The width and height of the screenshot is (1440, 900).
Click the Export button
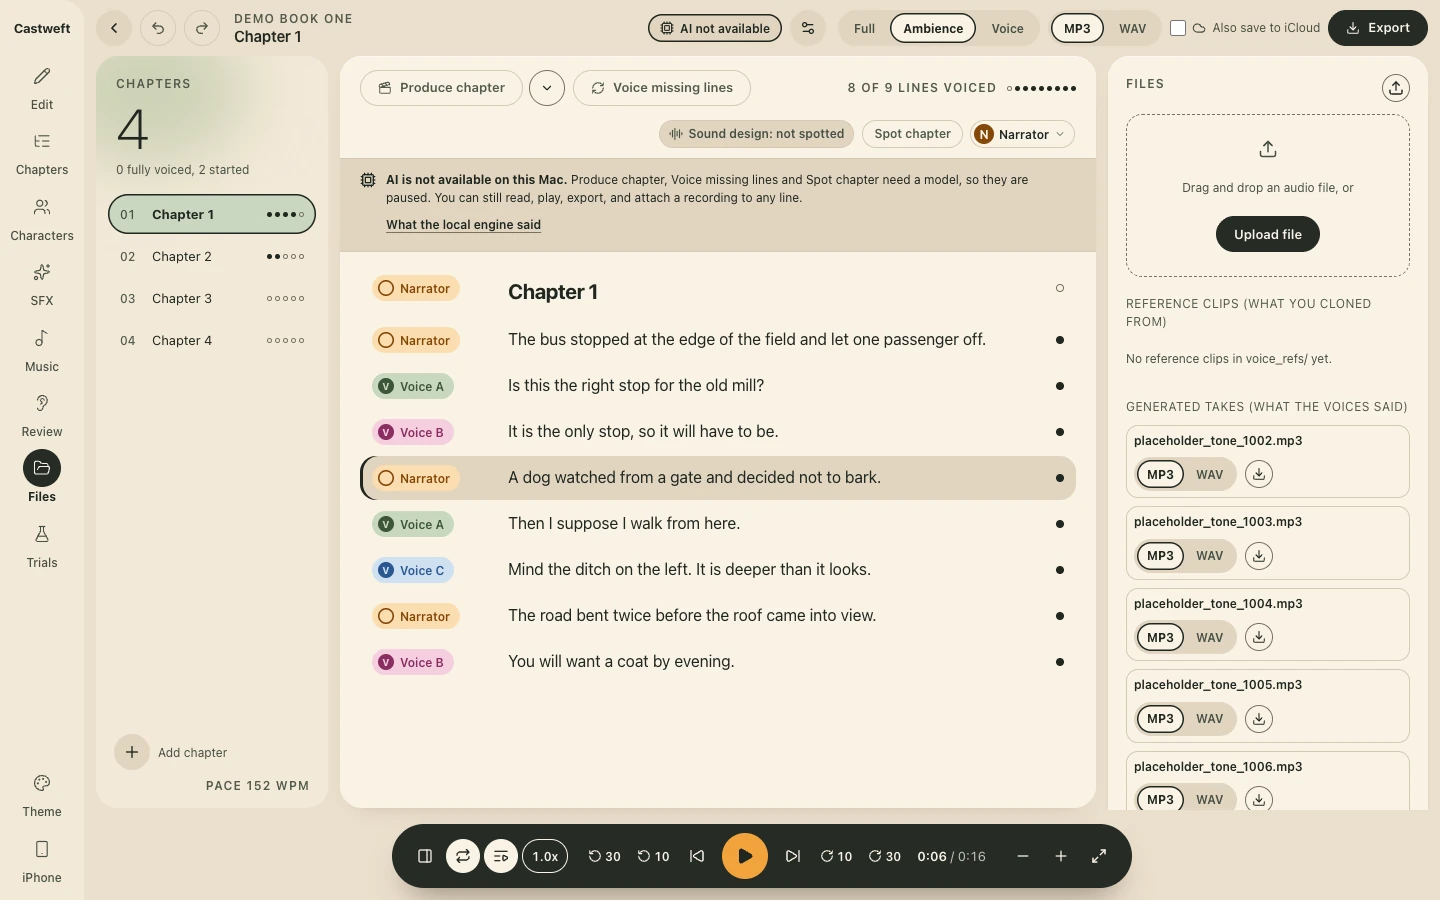pos(1378,28)
